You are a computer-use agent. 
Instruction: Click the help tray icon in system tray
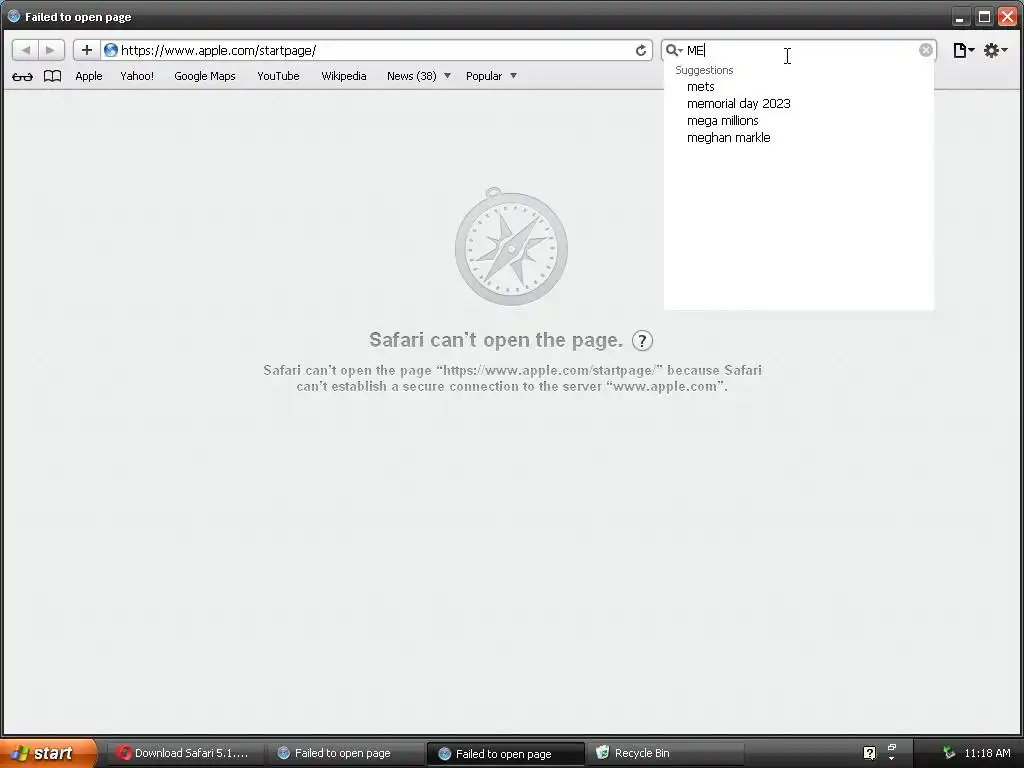(869, 753)
